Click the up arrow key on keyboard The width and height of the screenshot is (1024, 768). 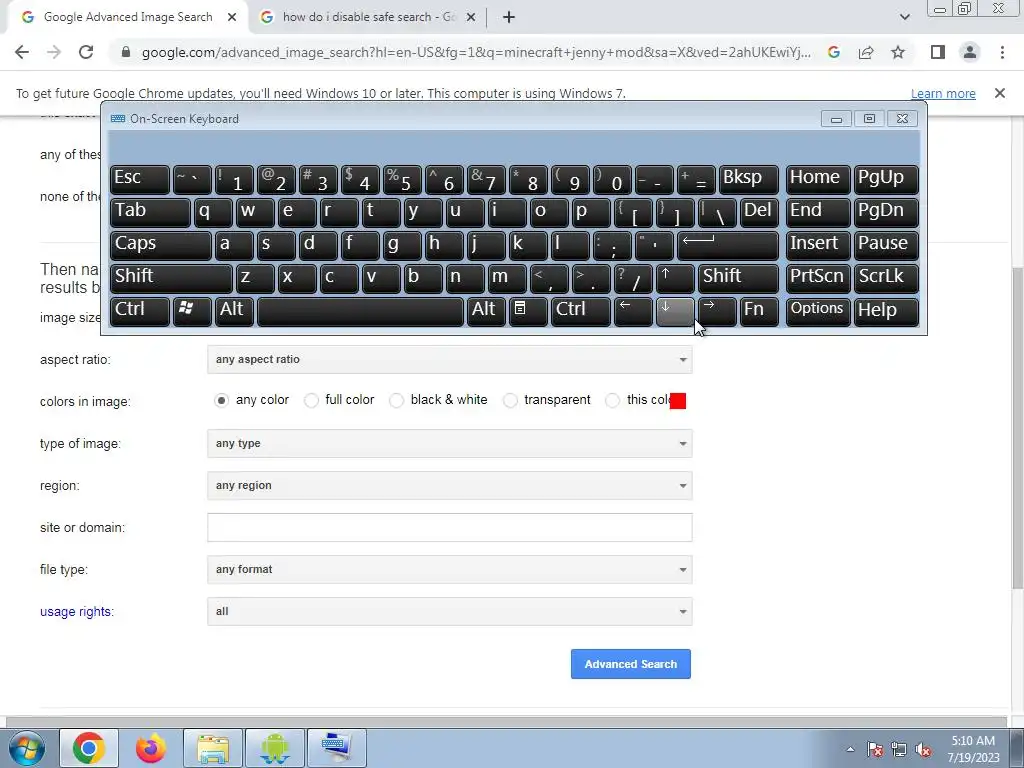point(675,278)
